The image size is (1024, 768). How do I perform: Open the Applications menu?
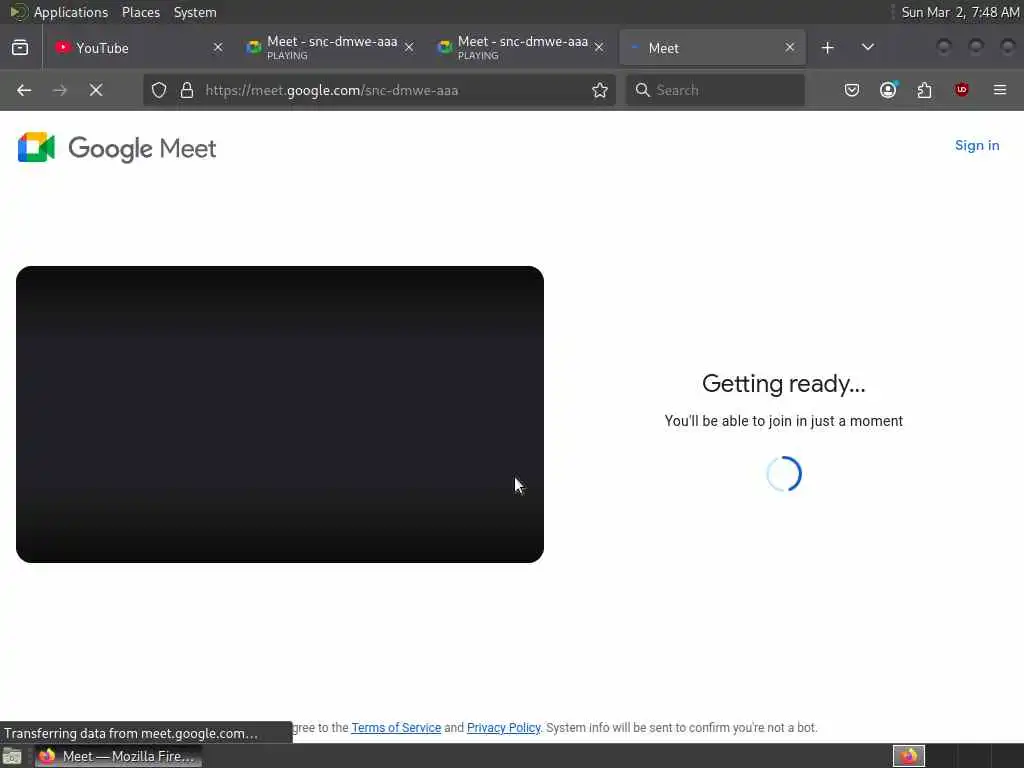71,12
